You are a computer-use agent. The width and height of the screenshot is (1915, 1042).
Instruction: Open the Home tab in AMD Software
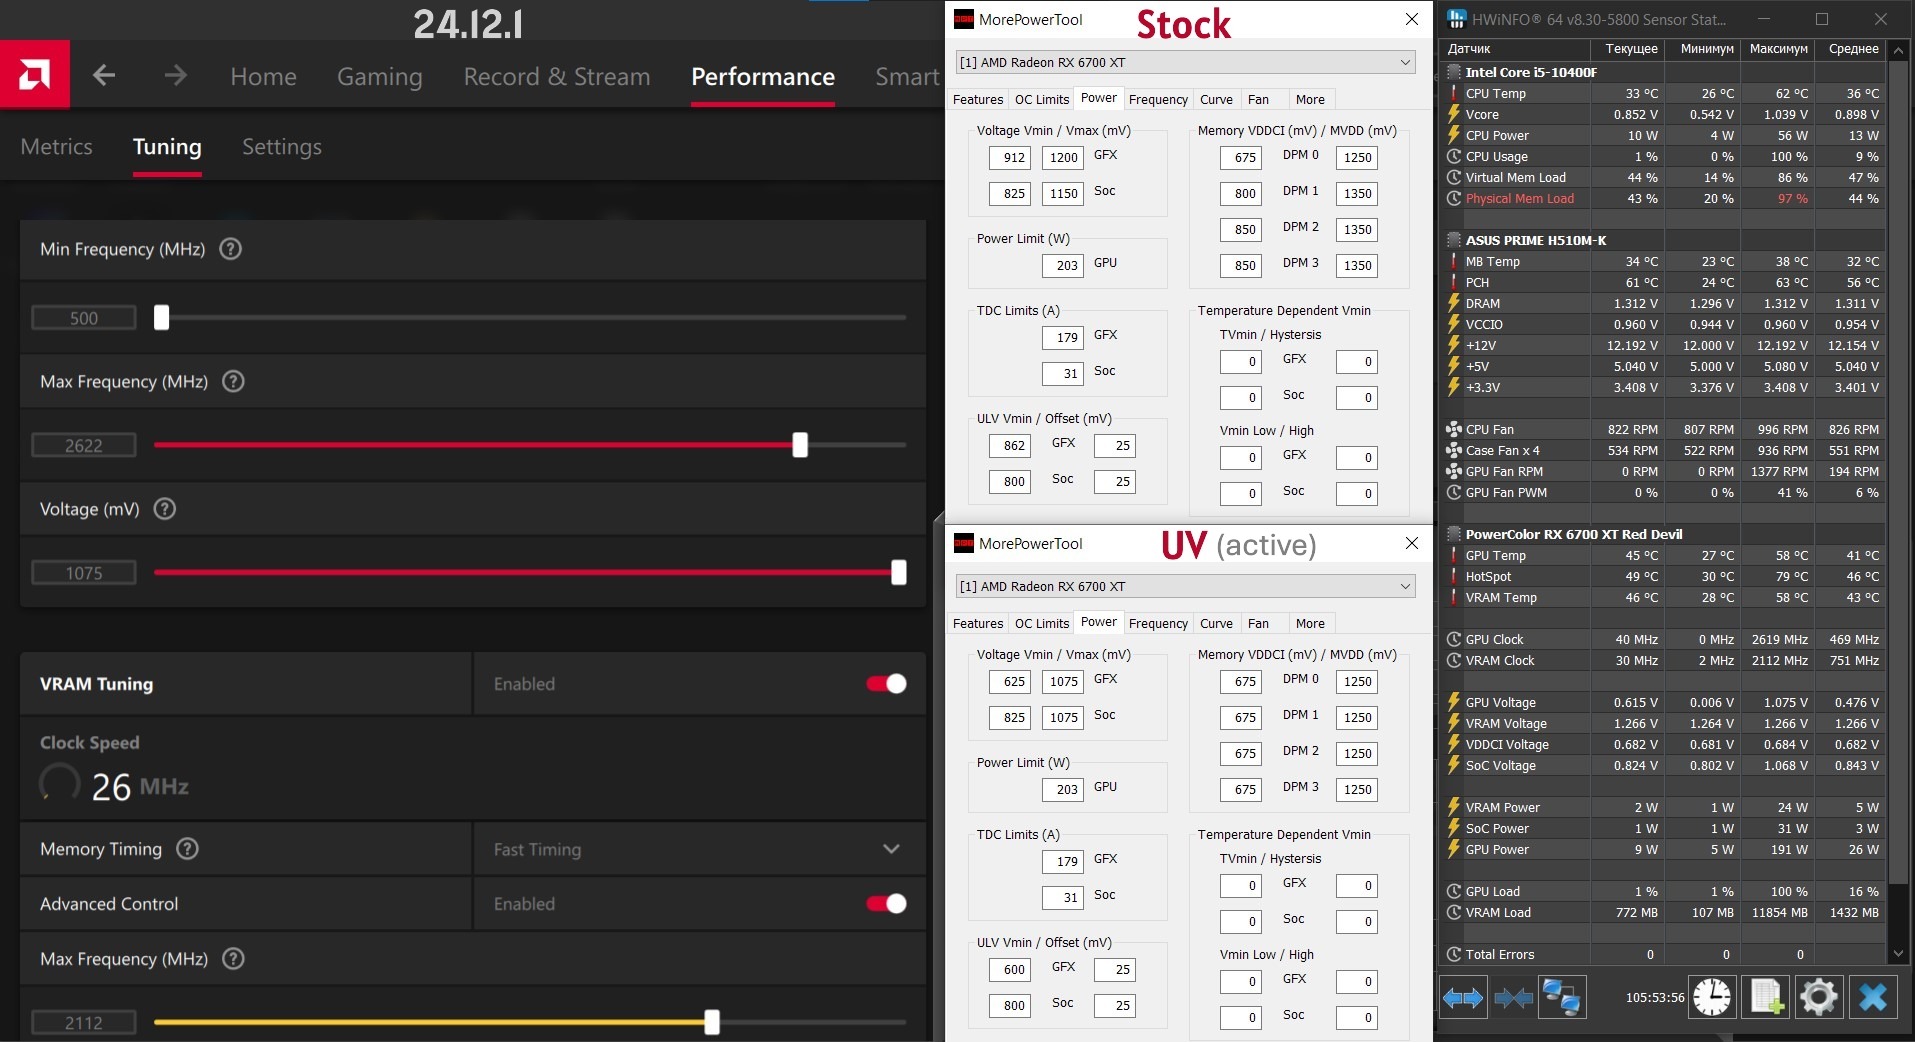263,77
